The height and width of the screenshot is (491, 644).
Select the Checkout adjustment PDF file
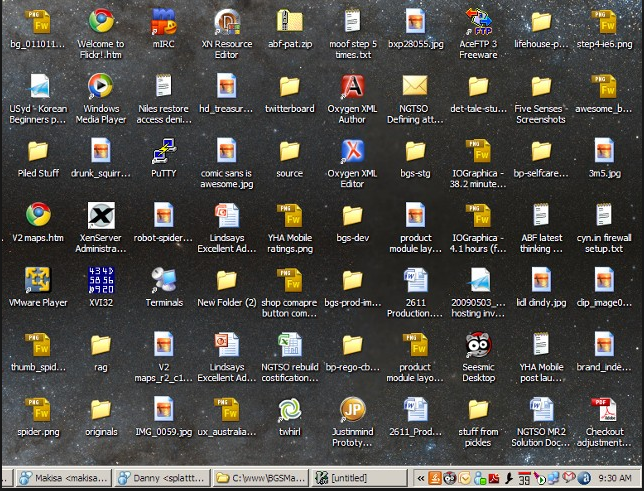click(x=603, y=410)
